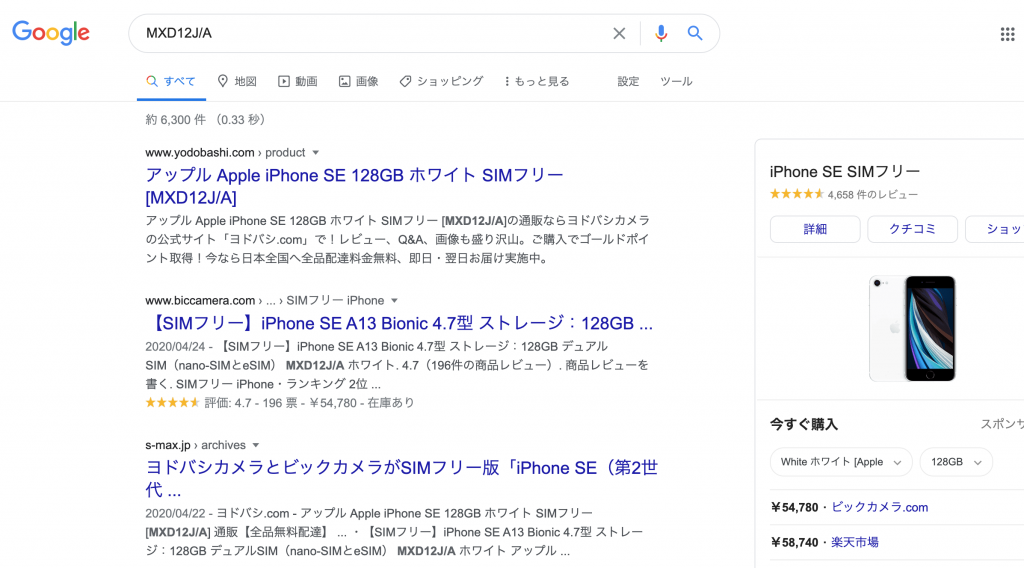
Task: Switch to the ショッピング tab
Action: pyautogui.click(x=441, y=82)
